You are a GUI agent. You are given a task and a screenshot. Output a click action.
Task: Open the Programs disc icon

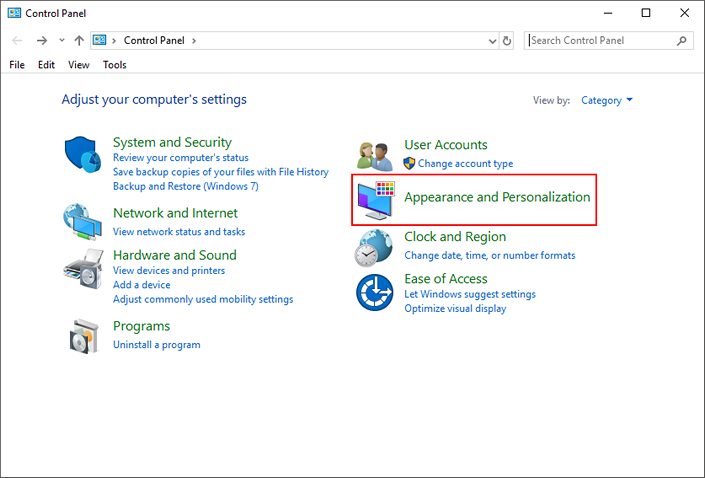click(84, 336)
